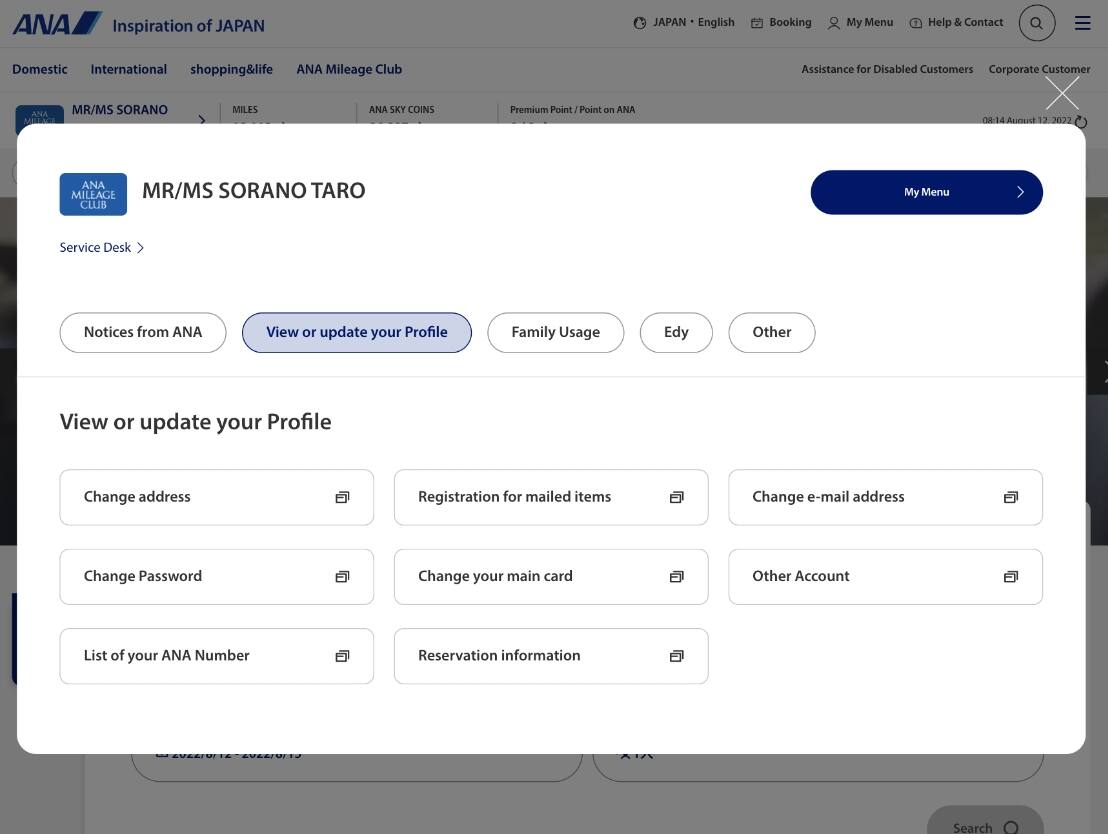Viewport: 1108px width, 834px height.
Task: Open Help & Contact in header
Action: pyautogui.click(x=956, y=23)
